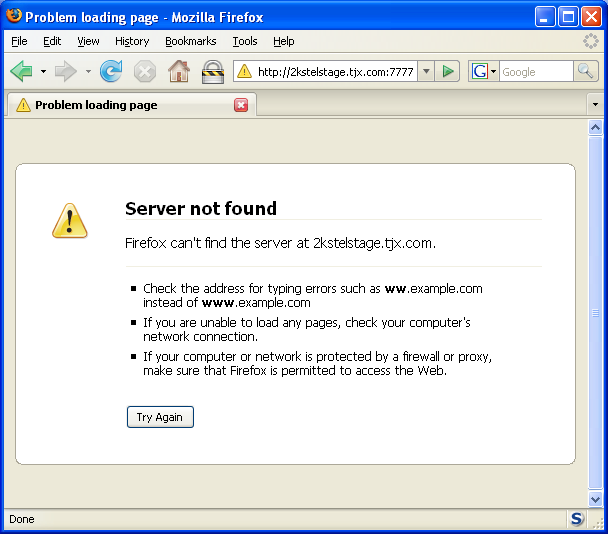Click the Firefox logo in title bar
The image size is (608, 534).
[14, 16]
